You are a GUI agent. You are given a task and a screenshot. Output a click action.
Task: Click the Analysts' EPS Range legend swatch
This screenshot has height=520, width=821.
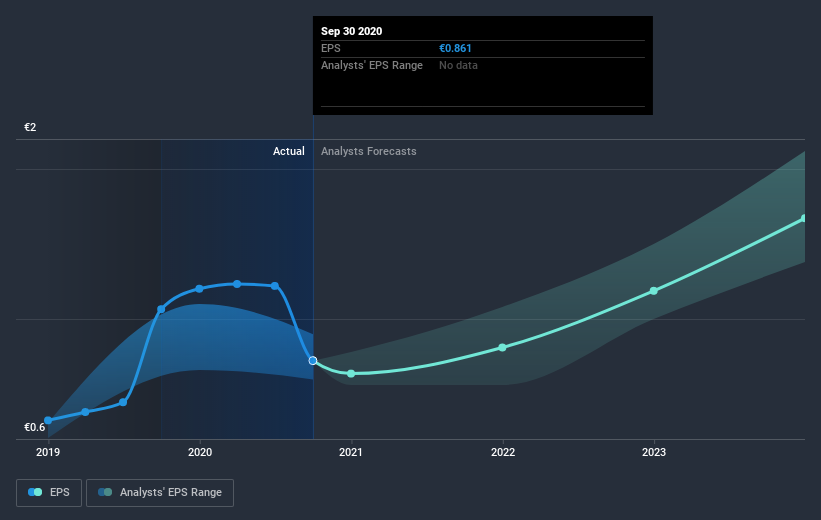105,492
